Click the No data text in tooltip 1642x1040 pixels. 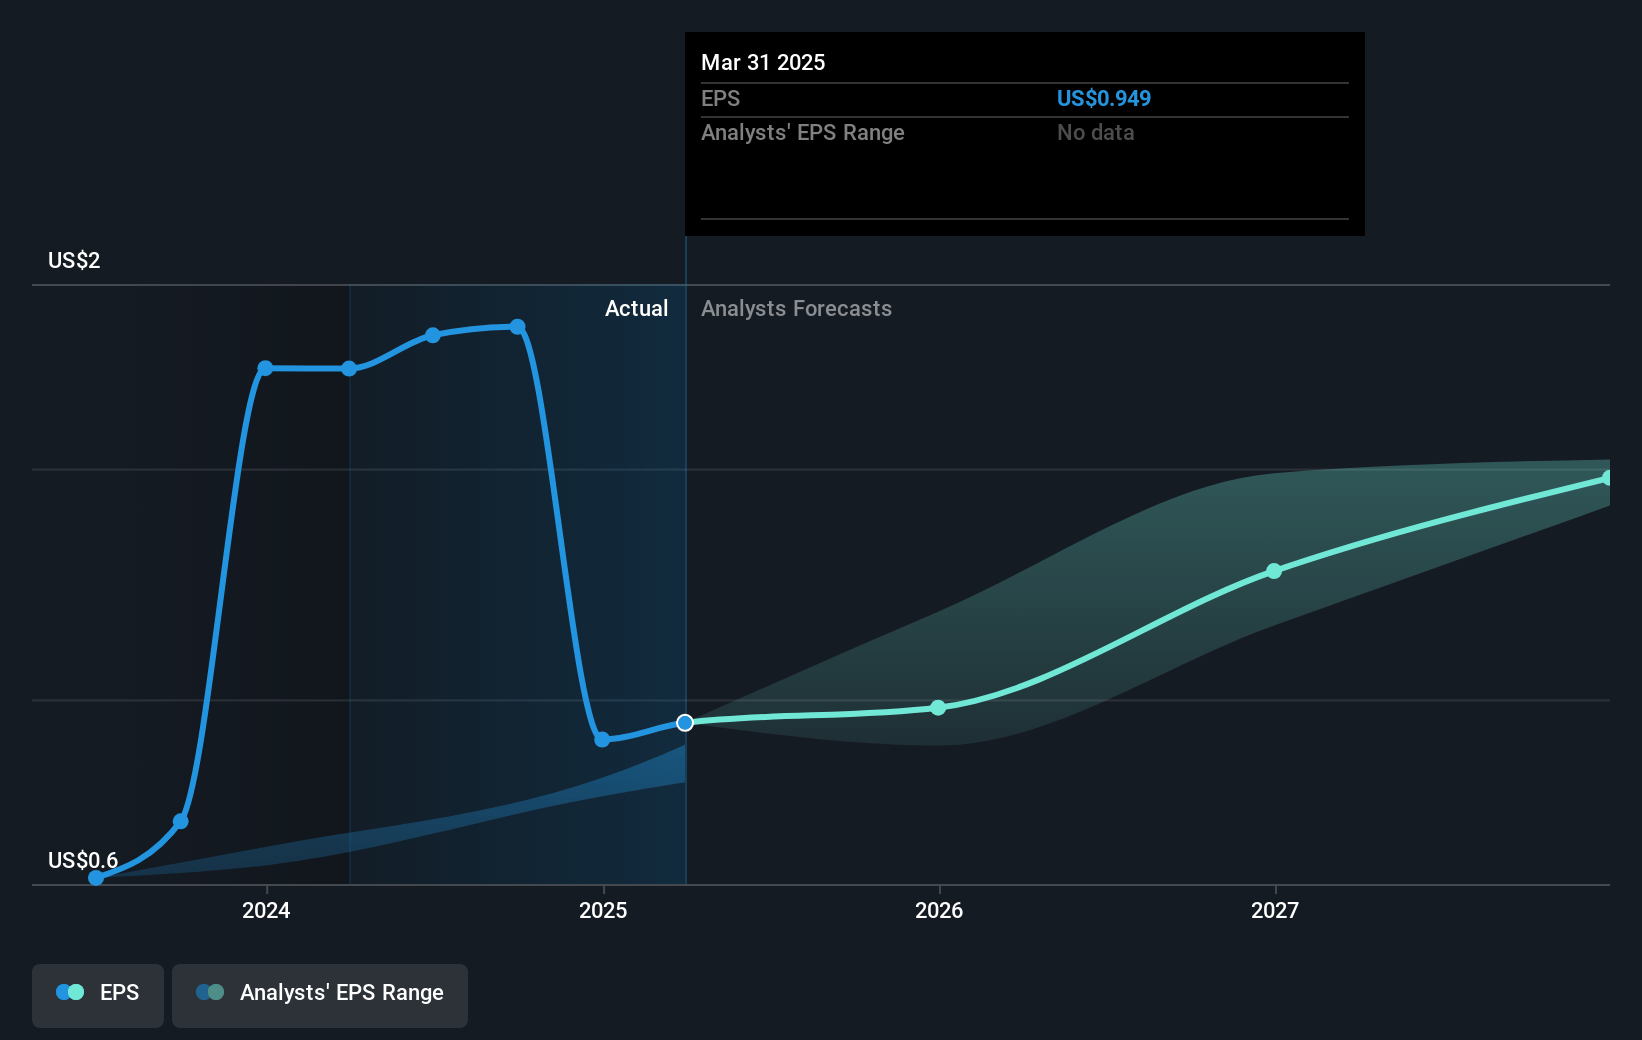[1096, 133]
